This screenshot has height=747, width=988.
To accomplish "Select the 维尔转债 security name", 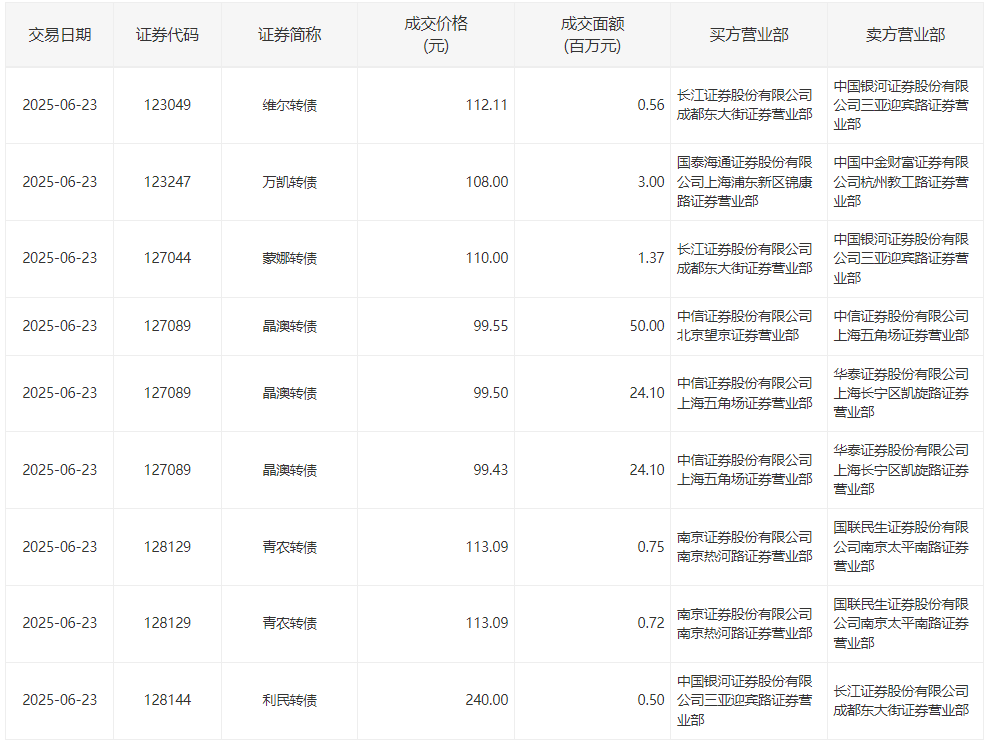I will (x=289, y=105).
